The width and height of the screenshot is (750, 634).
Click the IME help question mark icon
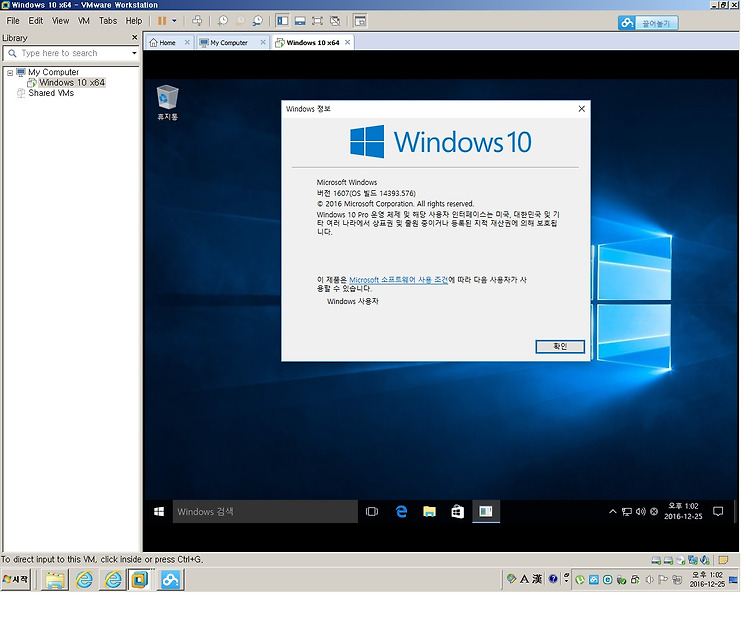tap(553, 579)
